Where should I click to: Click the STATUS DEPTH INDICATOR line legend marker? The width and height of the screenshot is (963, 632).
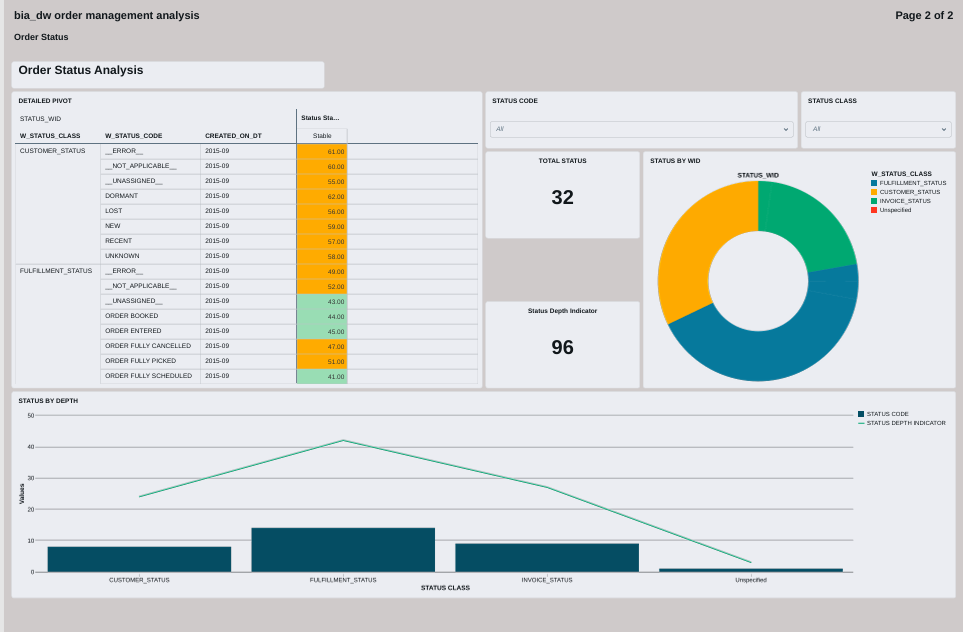861,423
